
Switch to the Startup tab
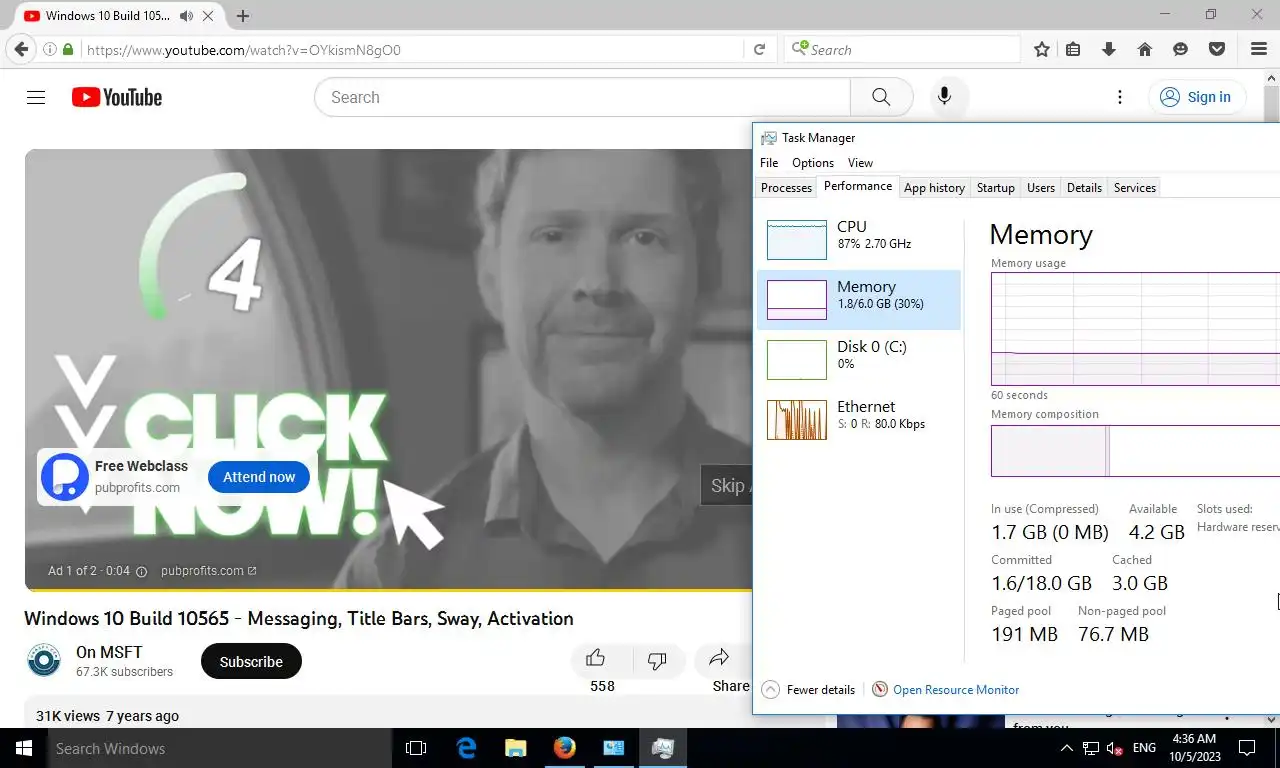(996, 188)
